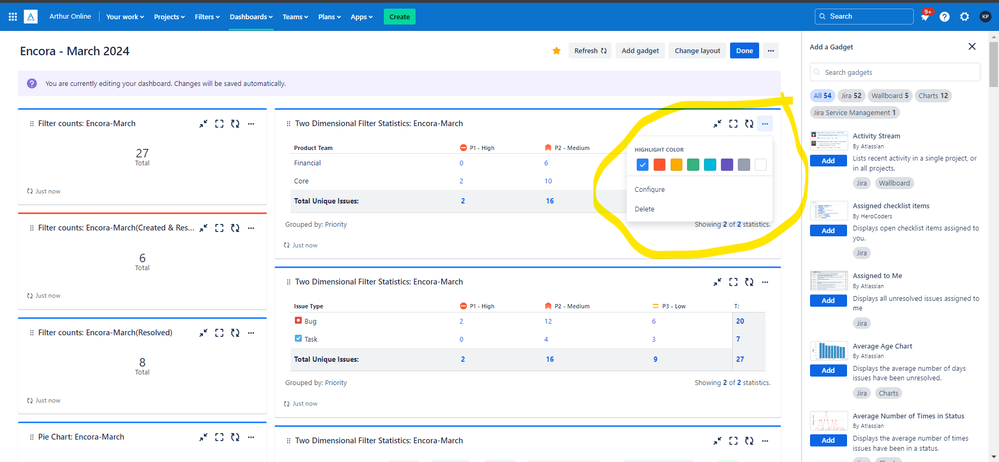Pick the red highlight color swatch
This screenshot has width=999, height=462.
point(659,165)
